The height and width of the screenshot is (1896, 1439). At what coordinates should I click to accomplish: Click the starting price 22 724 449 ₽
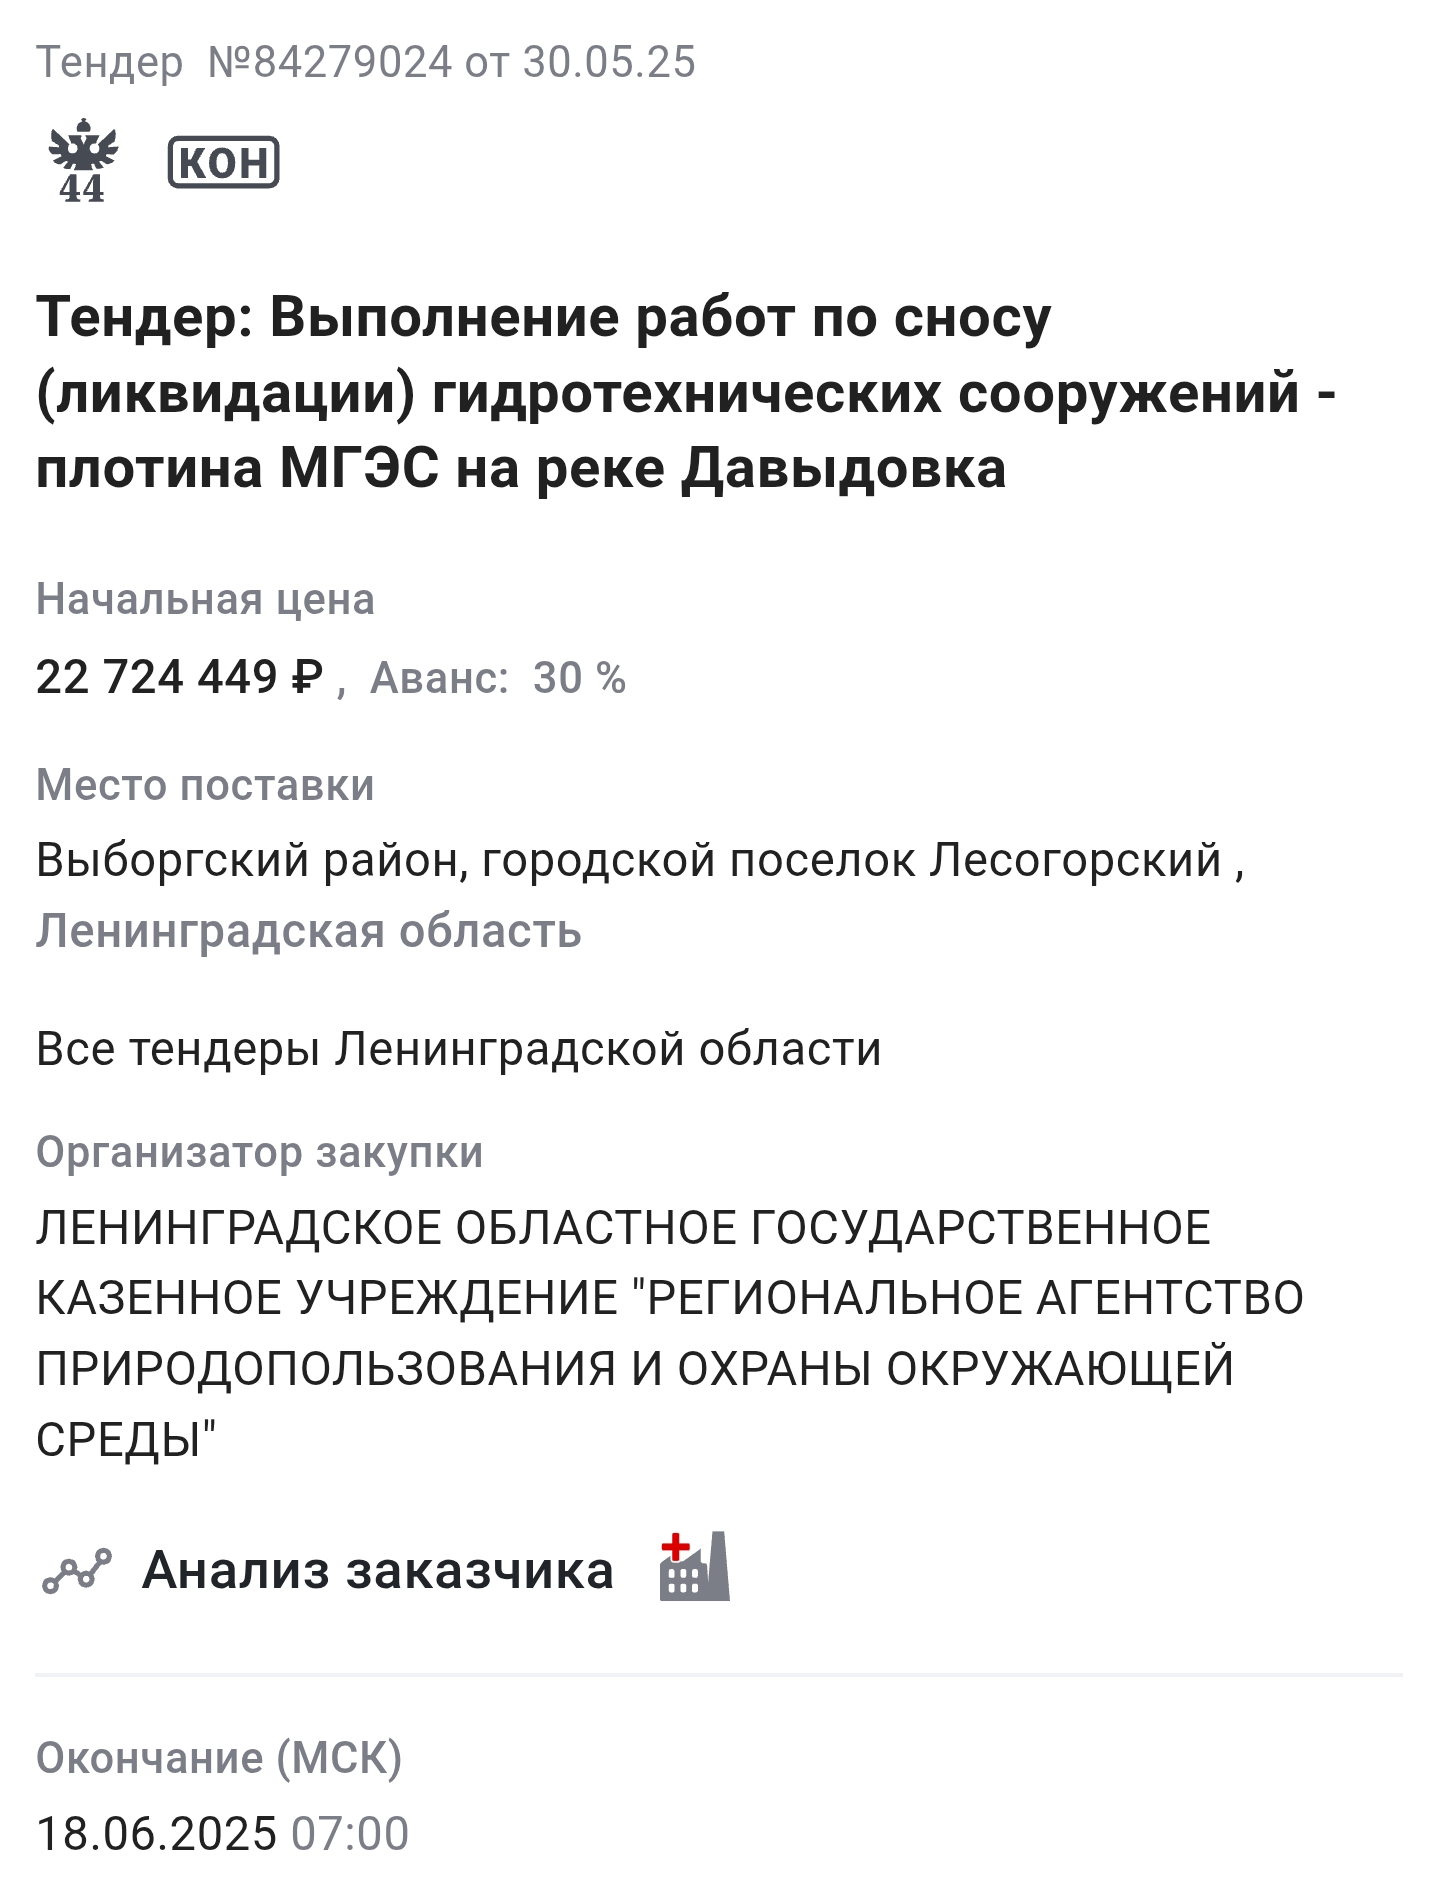pos(179,678)
